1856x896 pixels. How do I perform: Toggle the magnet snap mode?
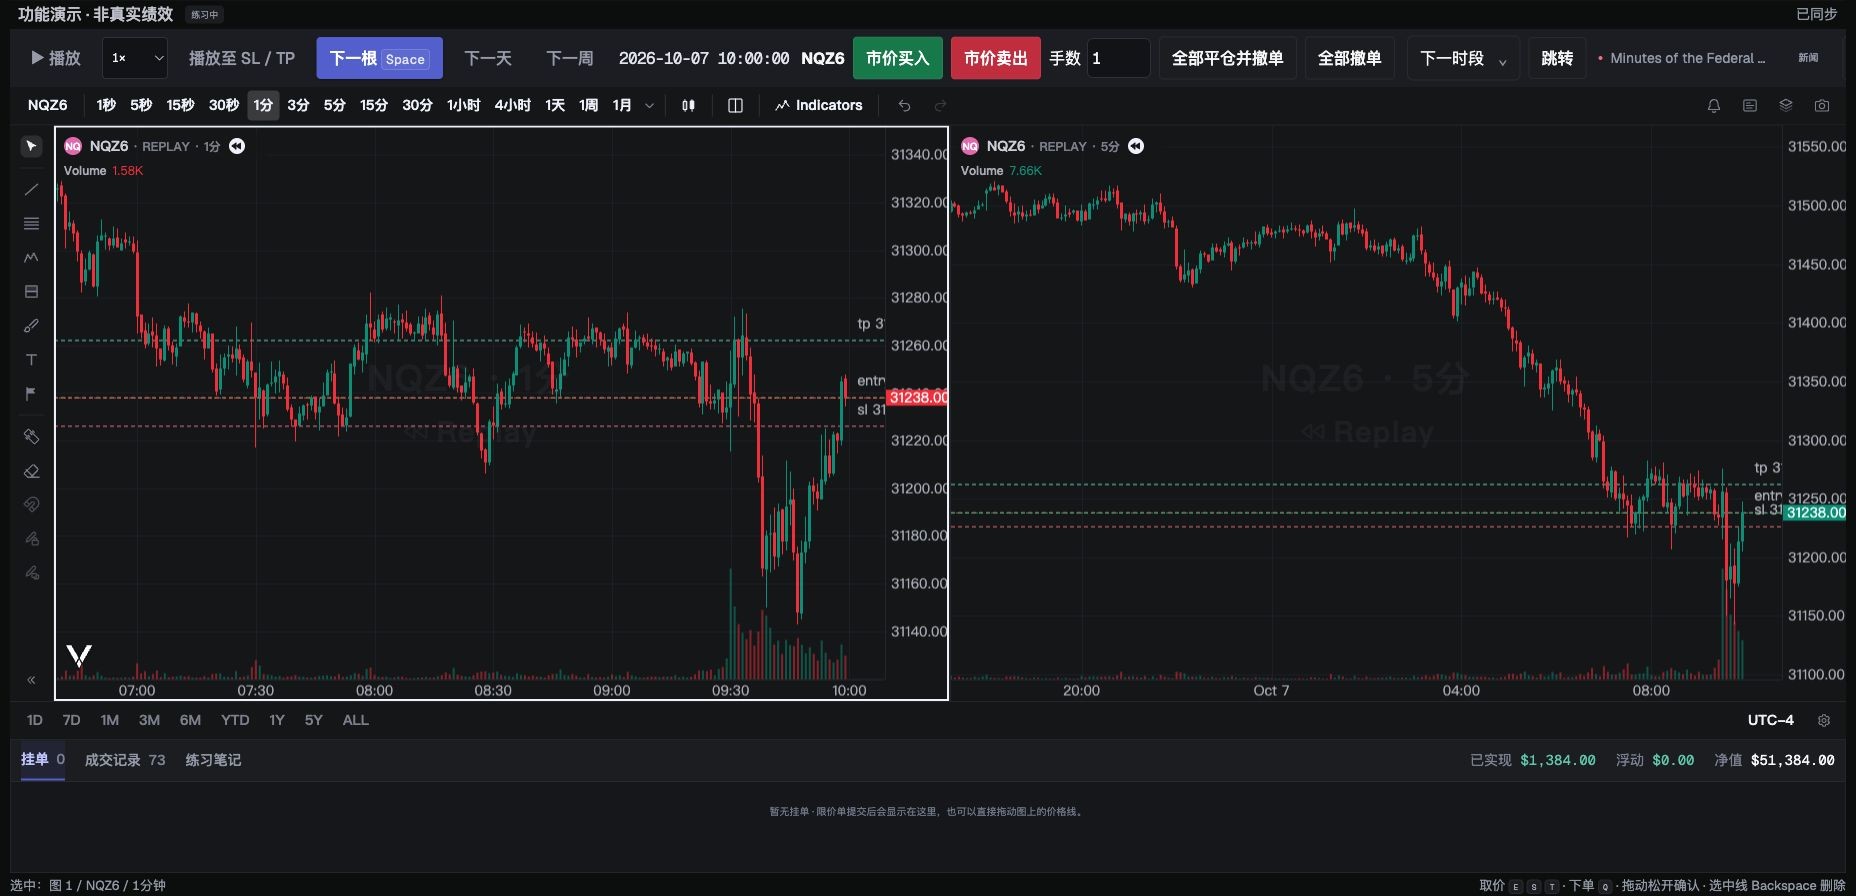pos(31,505)
